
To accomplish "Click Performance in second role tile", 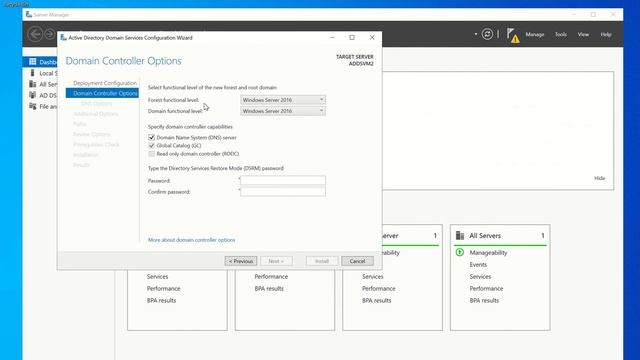I will tap(271, 277).
